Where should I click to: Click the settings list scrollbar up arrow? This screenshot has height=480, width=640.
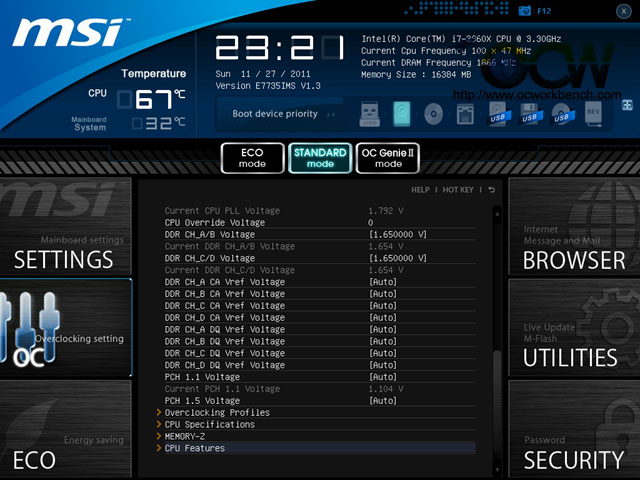(x=497, y=213)
